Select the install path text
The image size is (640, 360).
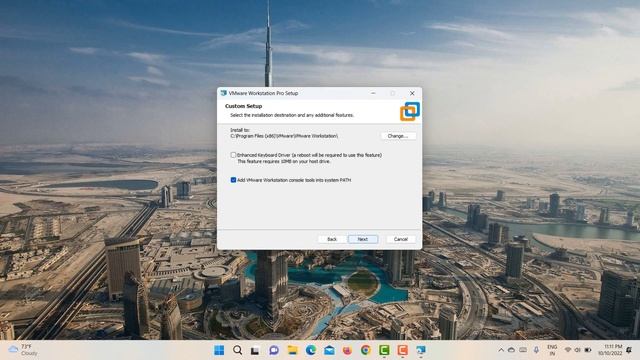point(284,136)
